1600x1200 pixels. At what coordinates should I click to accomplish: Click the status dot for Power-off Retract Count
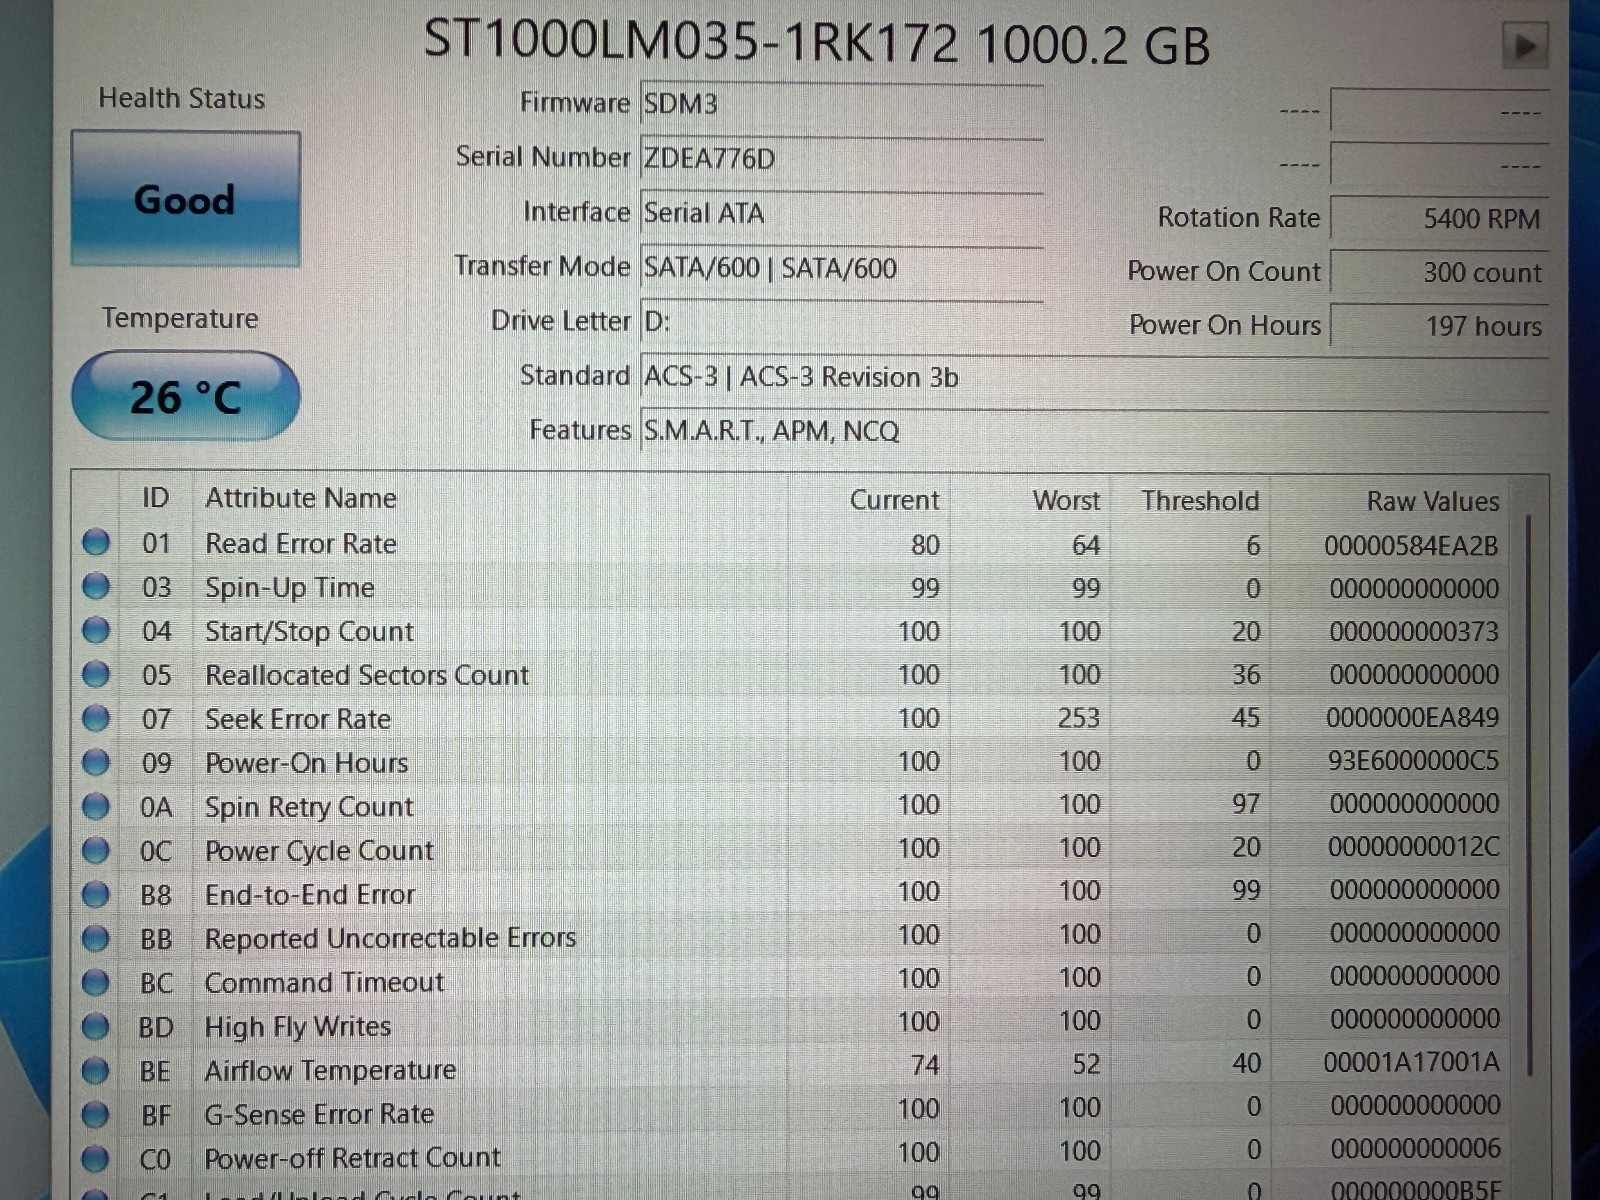(x=96, y=1159)
